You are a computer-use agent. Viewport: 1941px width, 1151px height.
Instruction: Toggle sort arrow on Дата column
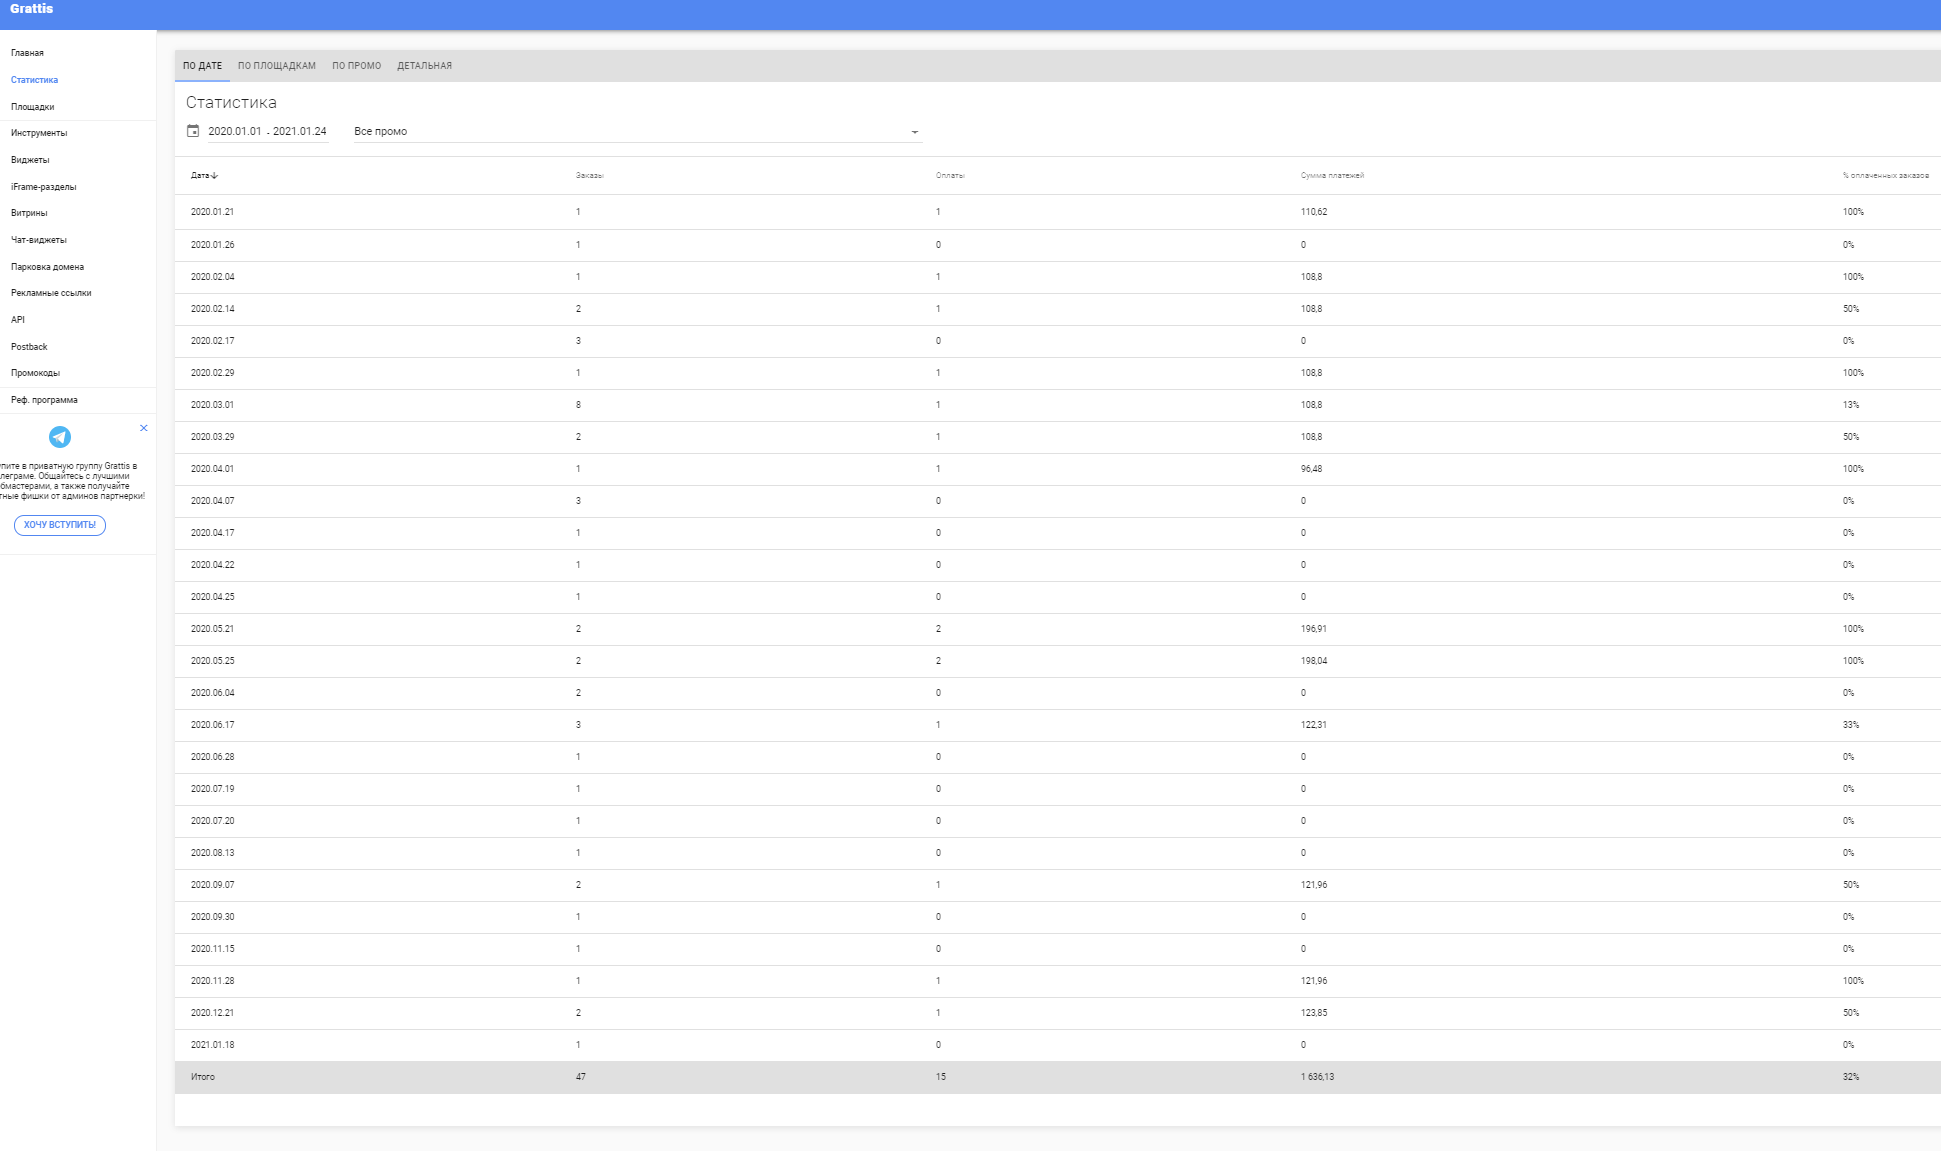(215, 175)
